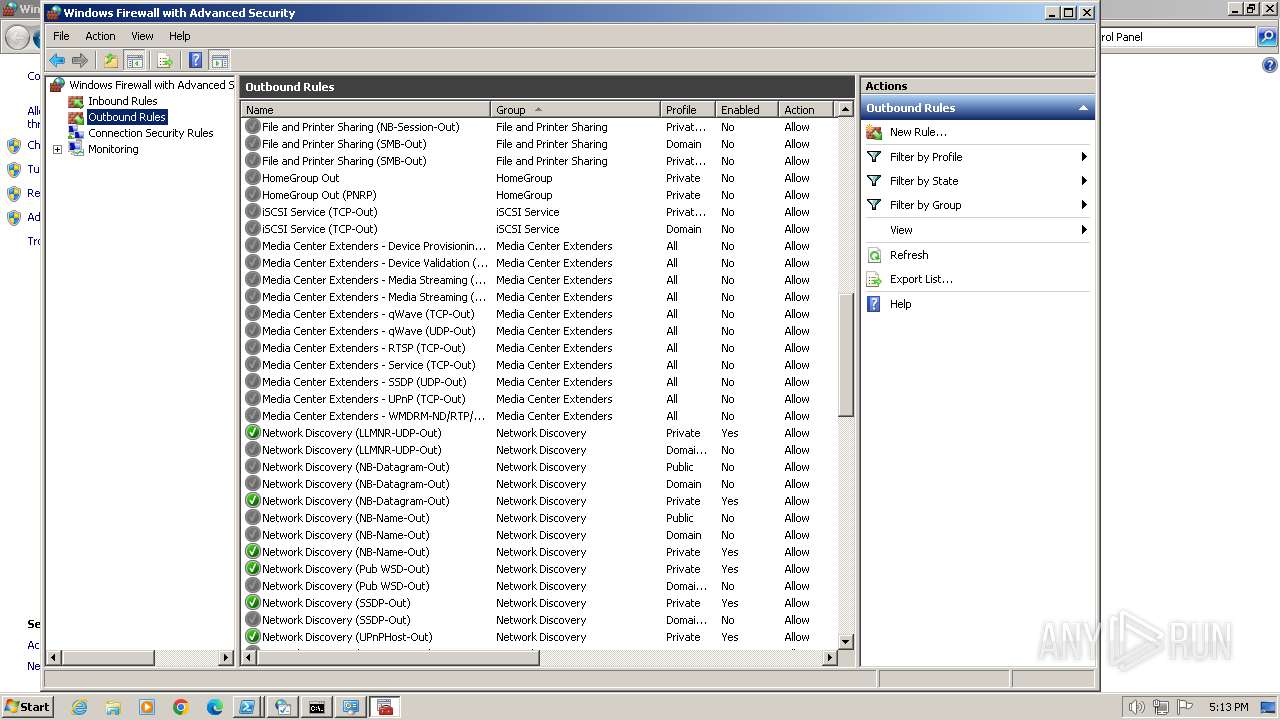Open the View menu in menu bar
The image size is (1280, 720).
coord(142,36)
